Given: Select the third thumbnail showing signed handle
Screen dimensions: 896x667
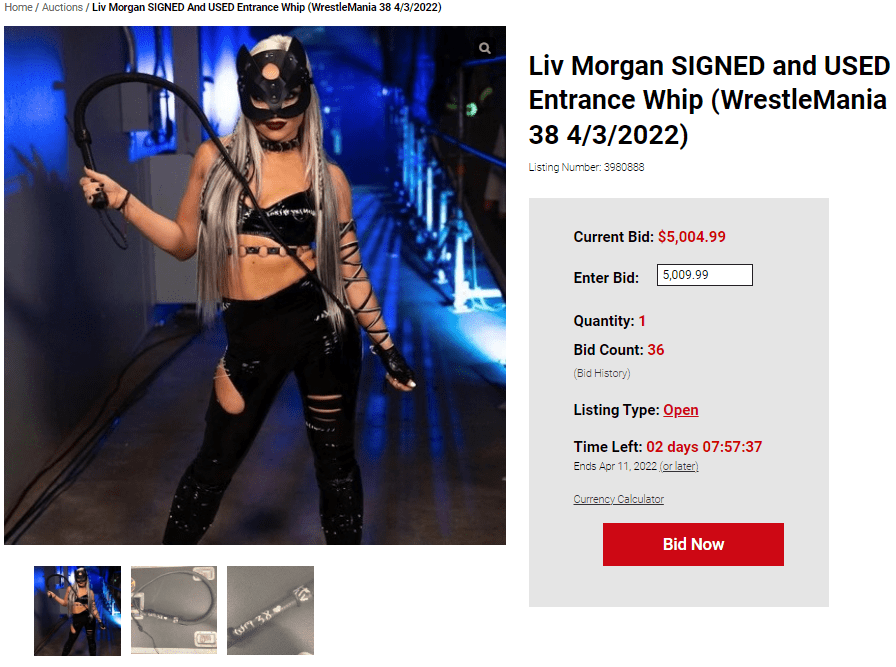Looking at the screenshot, I should 270,610.
